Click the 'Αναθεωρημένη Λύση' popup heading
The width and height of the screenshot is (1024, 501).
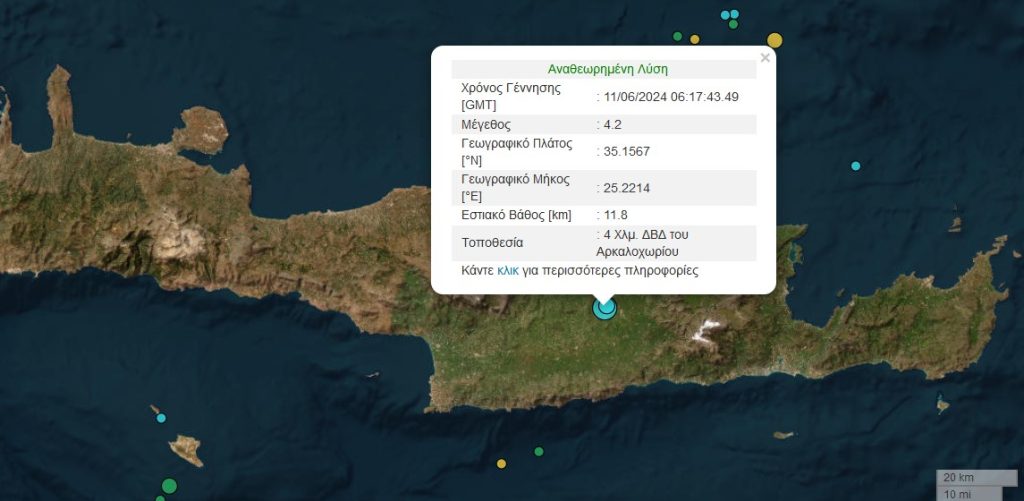(607, 70)
